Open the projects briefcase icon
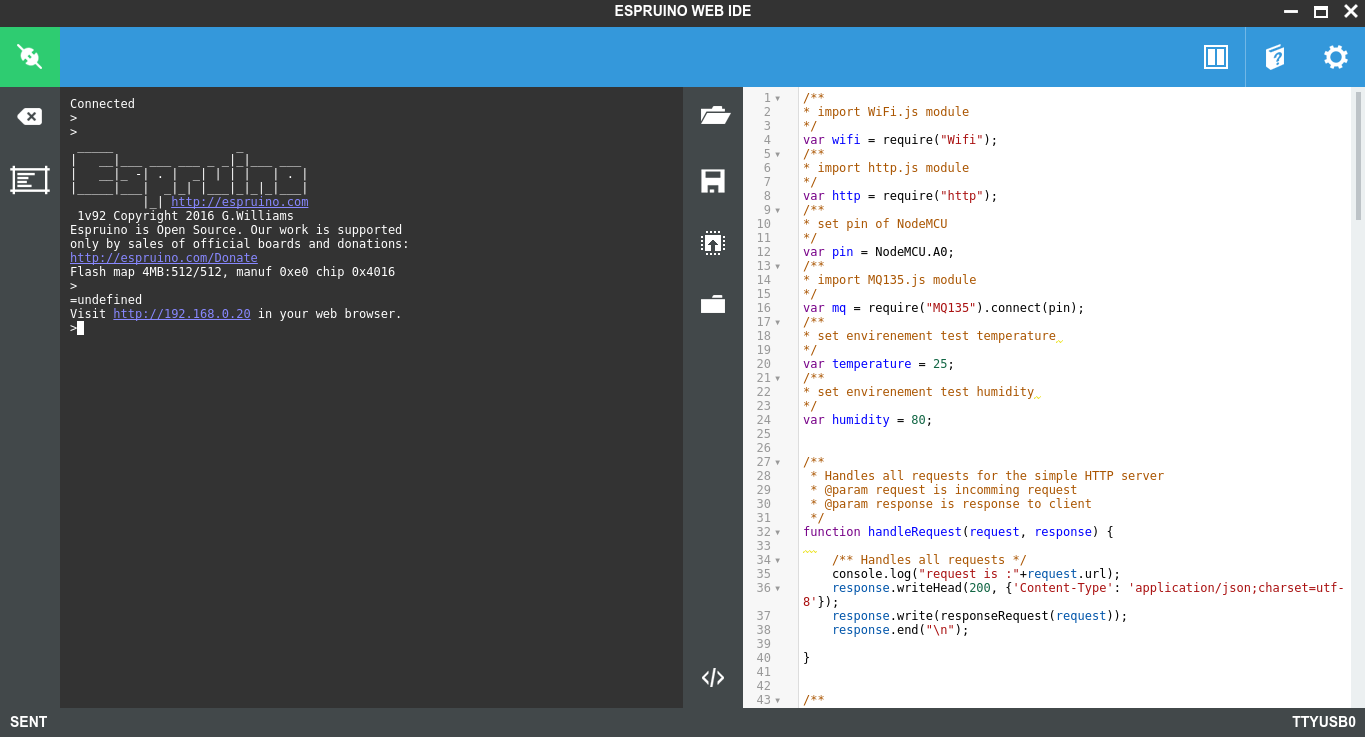The width and height of the screenshot is (1365, 737). [713, 303]
